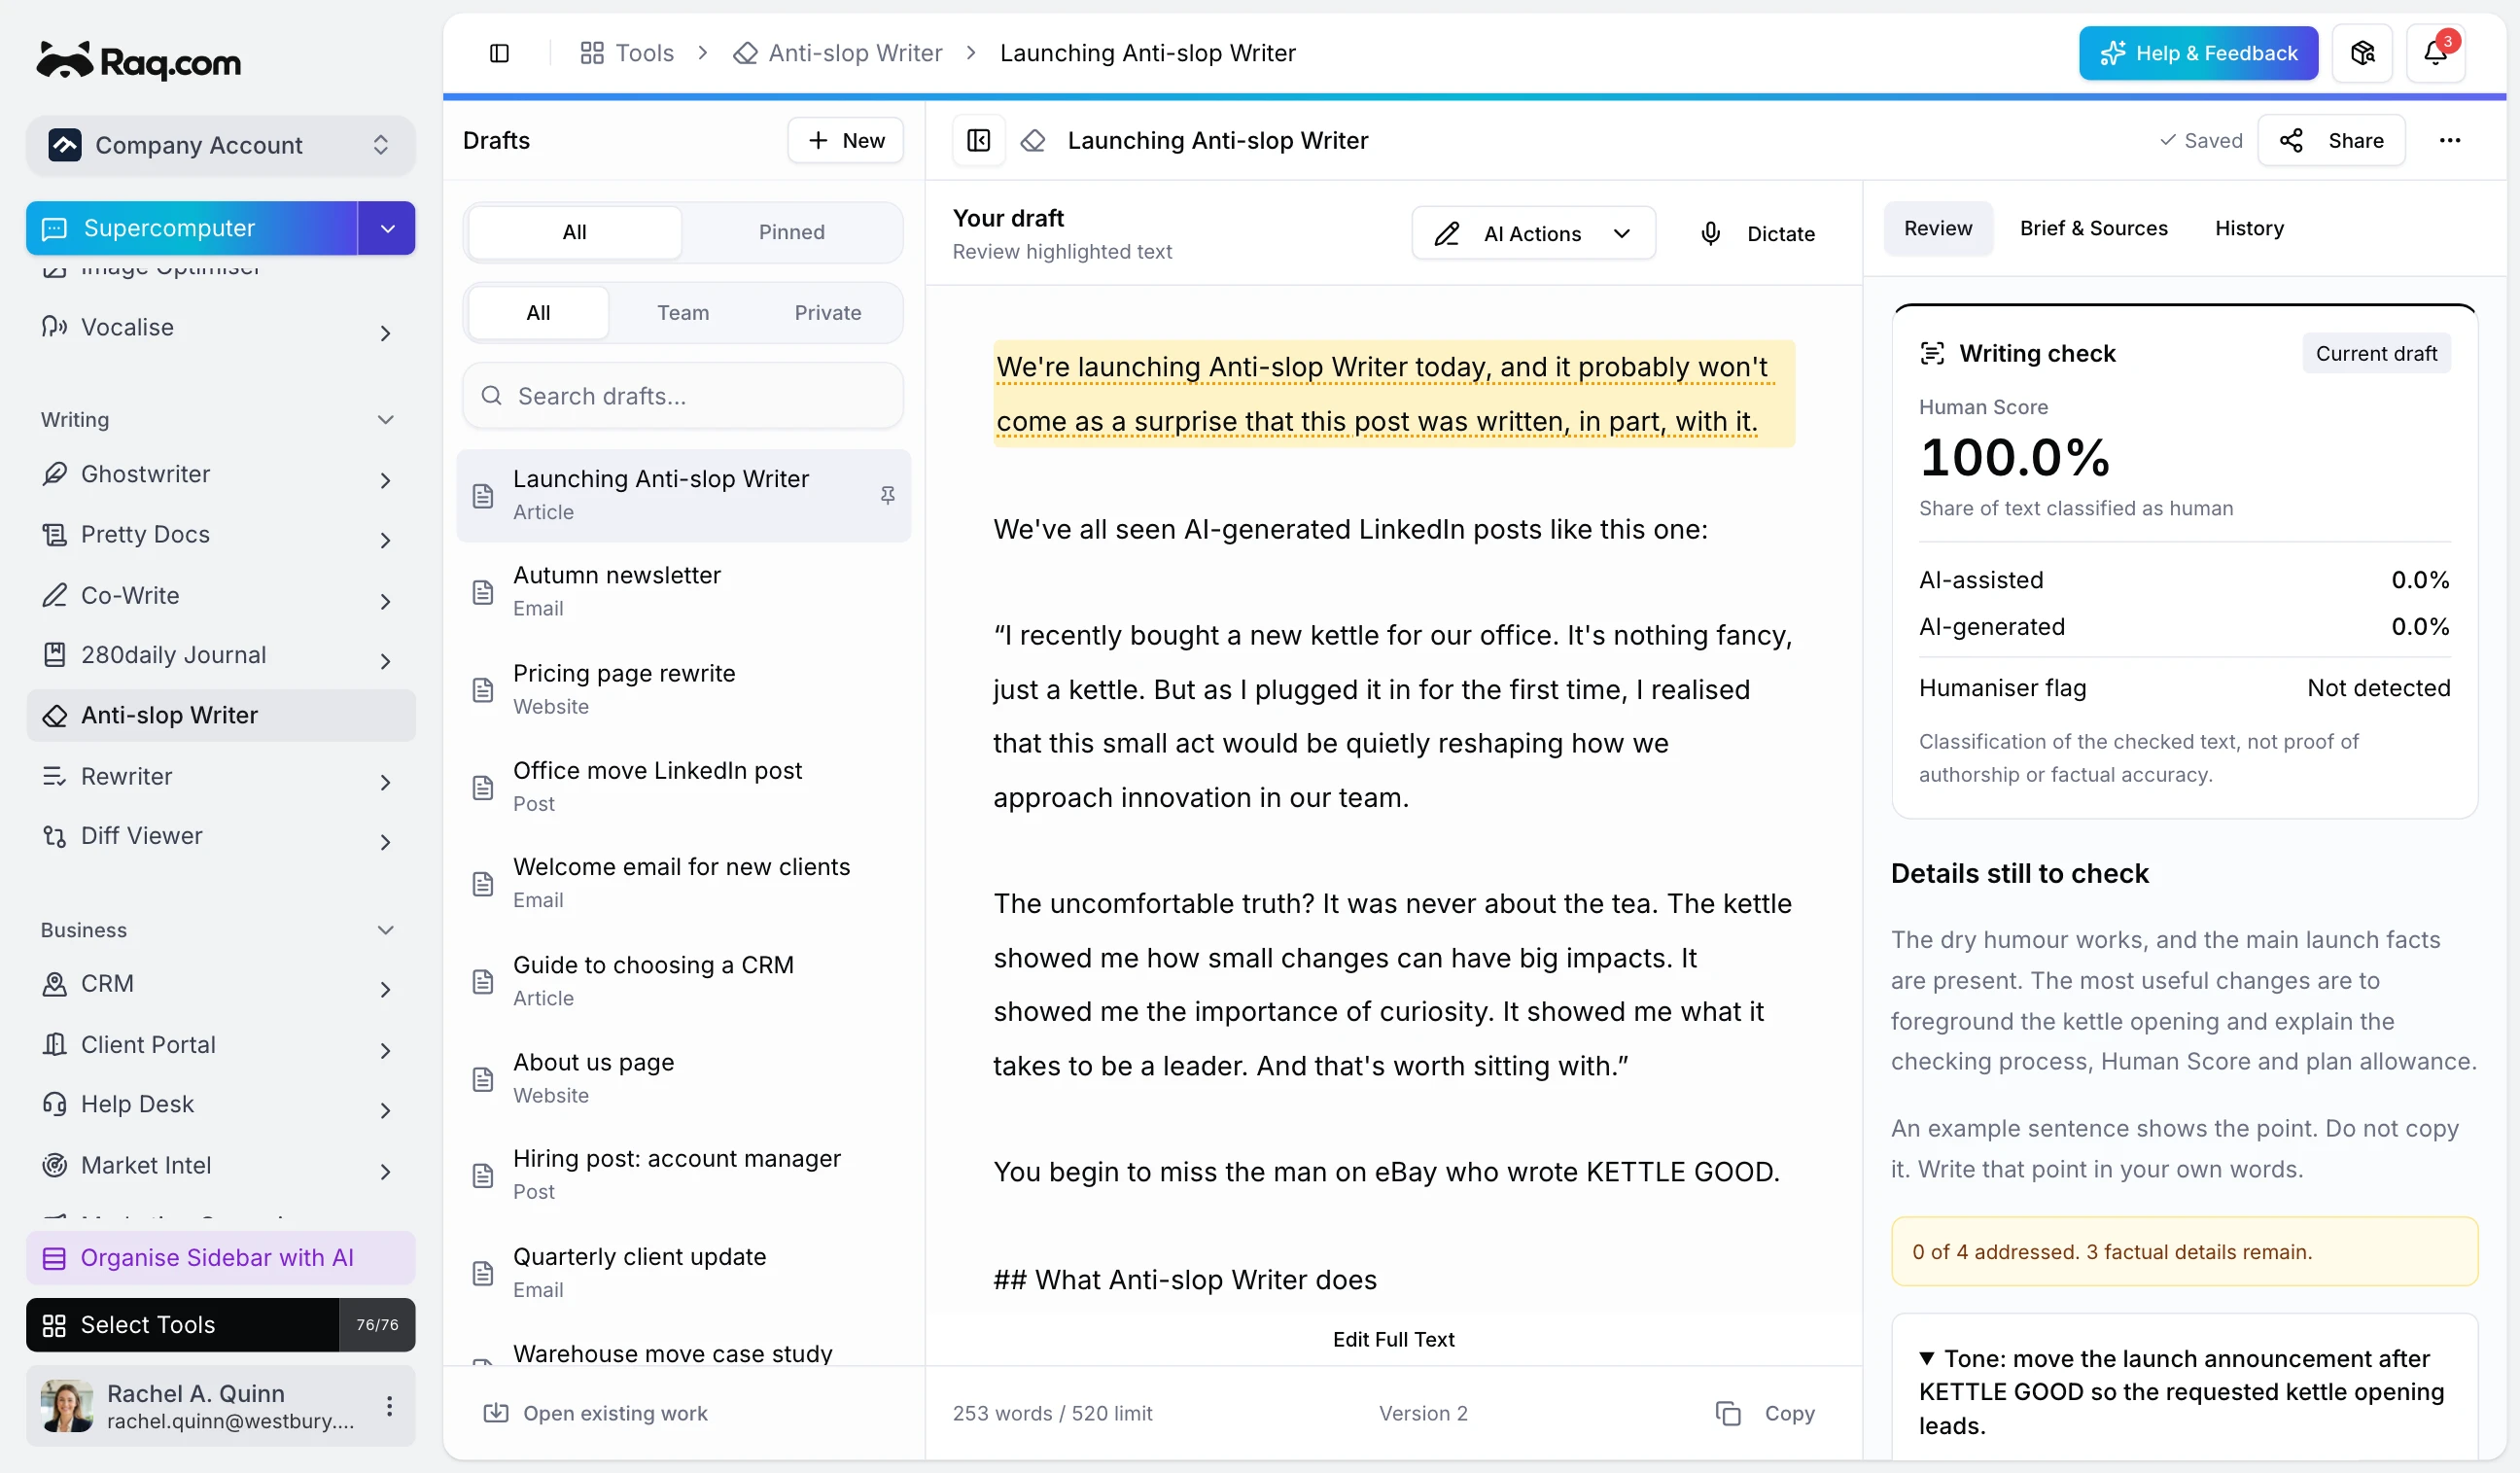This screenshot has width=2520, height=1473.
Task: Switch drafts filter to Pinned
Action: (791, 232)
